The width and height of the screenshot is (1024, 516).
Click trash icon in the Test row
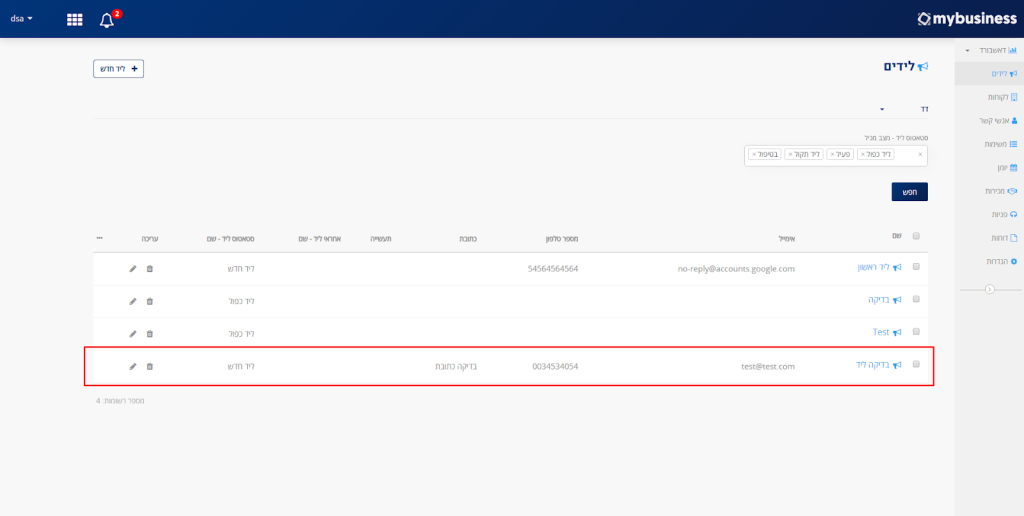[150, 334]
